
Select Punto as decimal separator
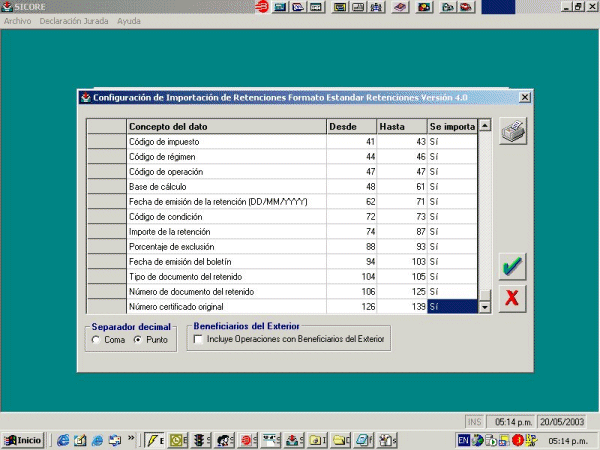138,340
